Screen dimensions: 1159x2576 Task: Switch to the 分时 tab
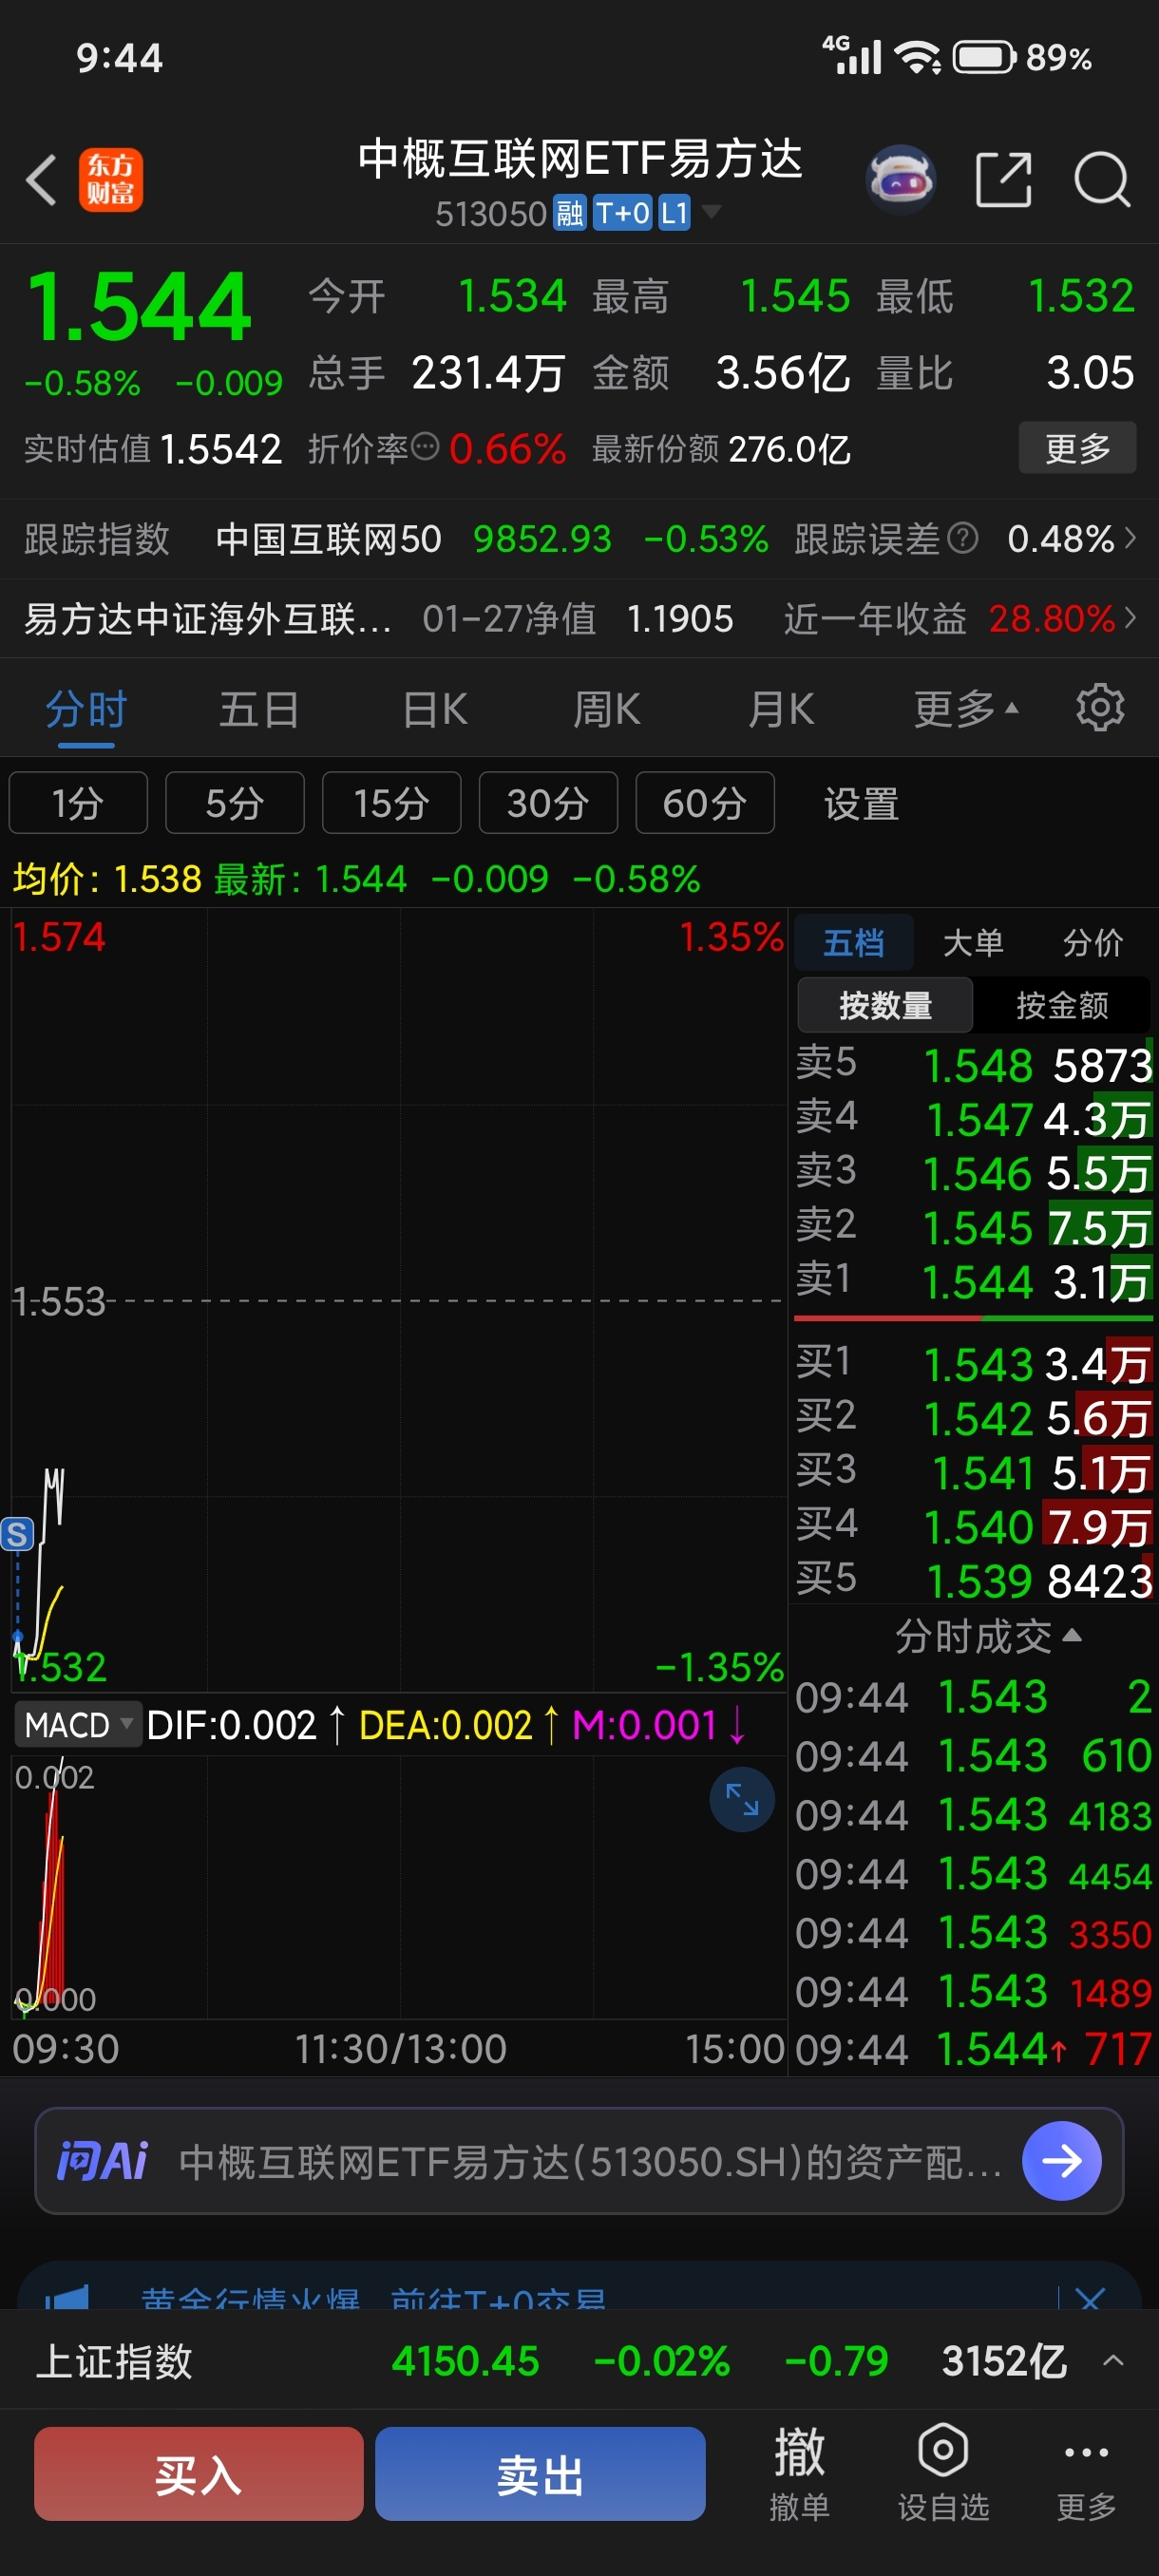point(86,708)
